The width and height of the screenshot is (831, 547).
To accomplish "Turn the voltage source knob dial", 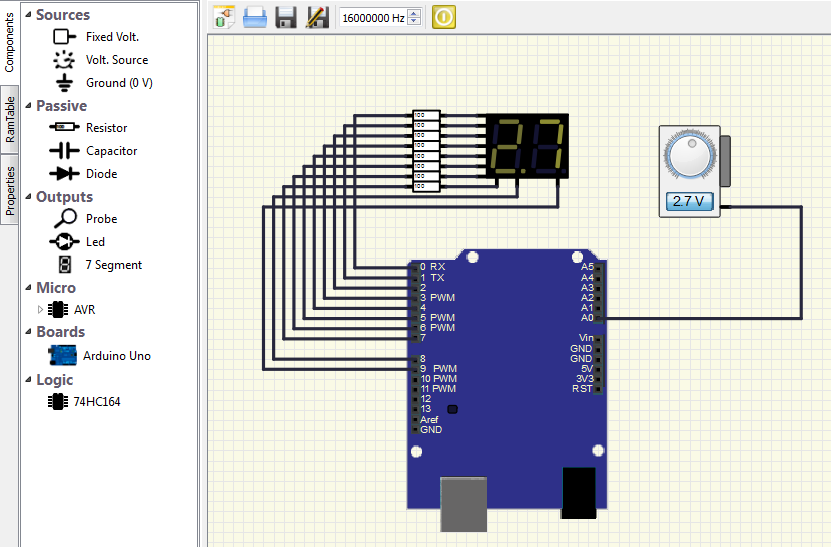I will [x=689, y=157].
